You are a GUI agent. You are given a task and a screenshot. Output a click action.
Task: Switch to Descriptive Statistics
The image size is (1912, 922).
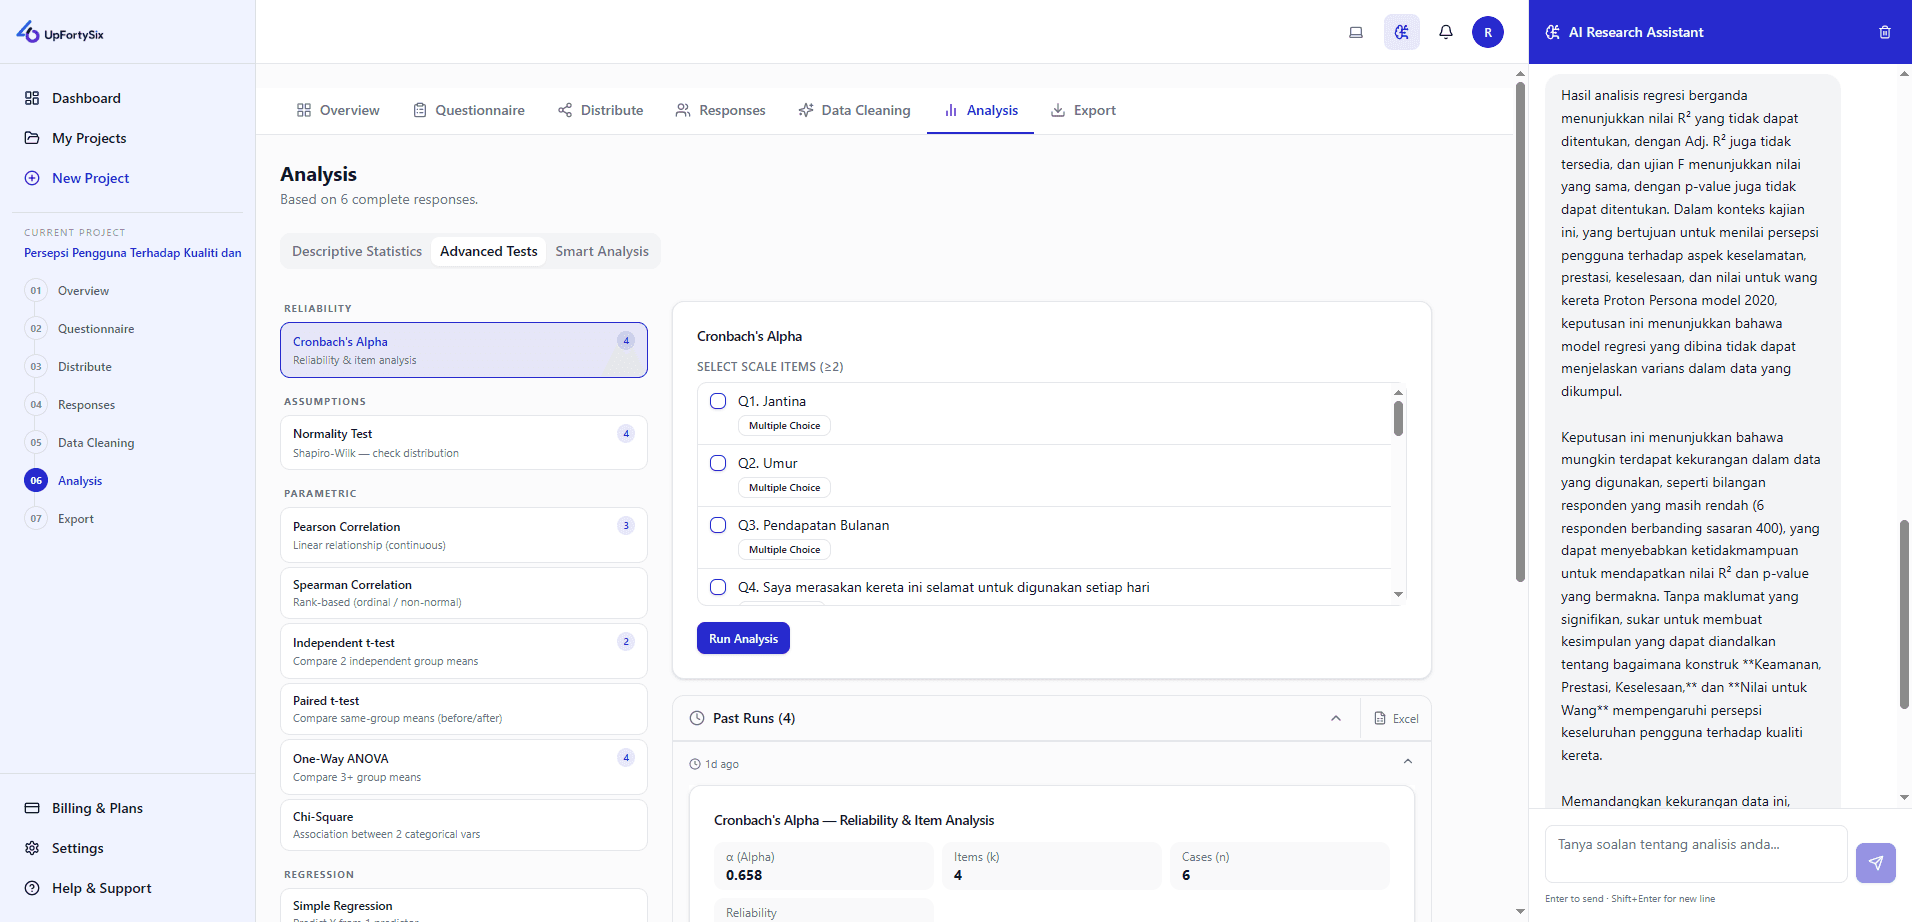coord(357,251)
